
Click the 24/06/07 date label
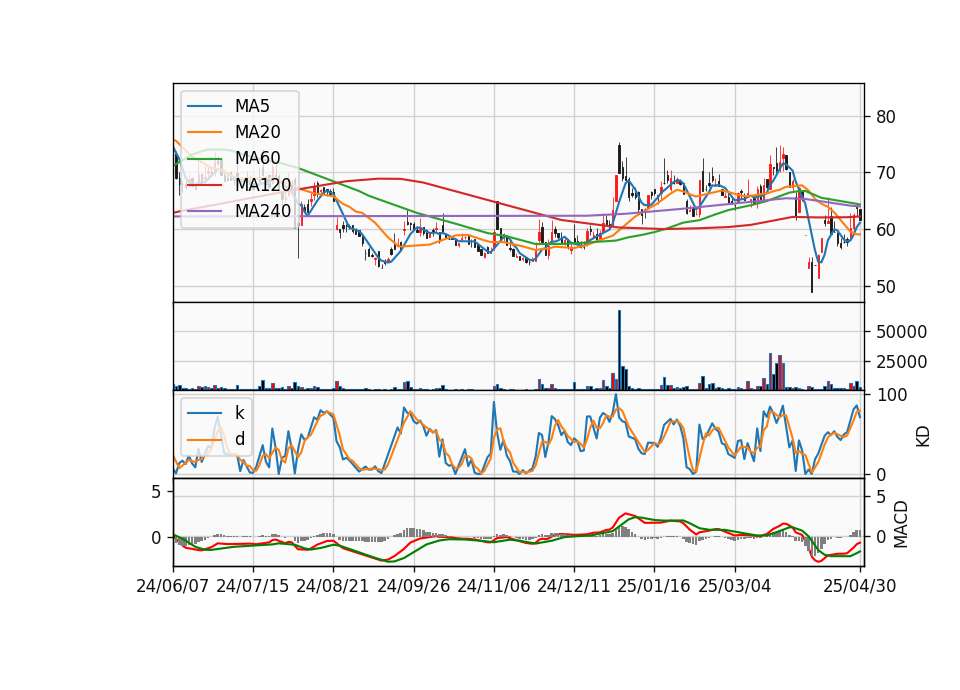[173, 586]
